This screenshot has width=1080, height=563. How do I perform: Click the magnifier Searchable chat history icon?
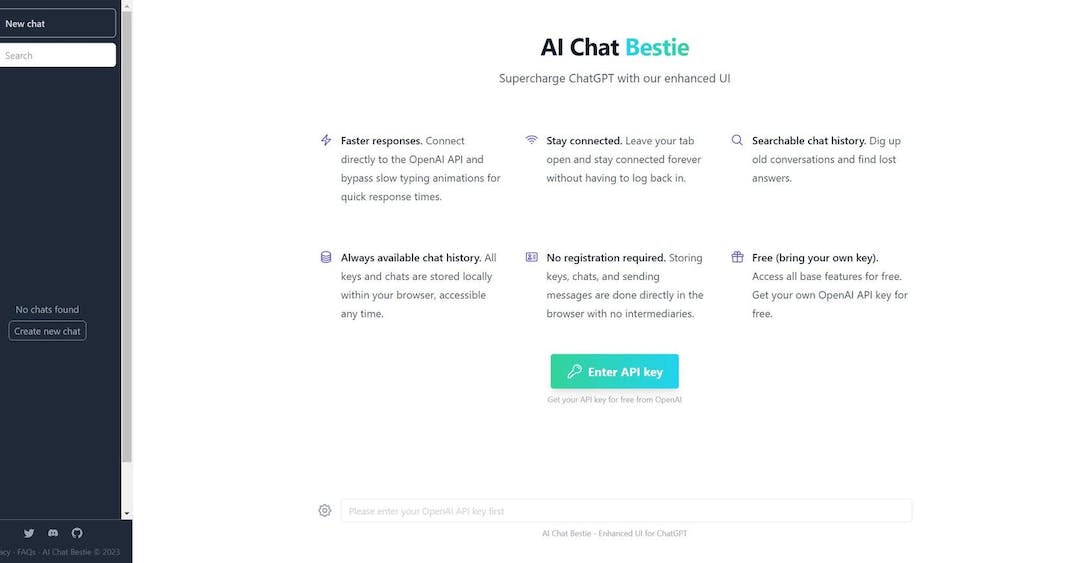pos(737,140)
